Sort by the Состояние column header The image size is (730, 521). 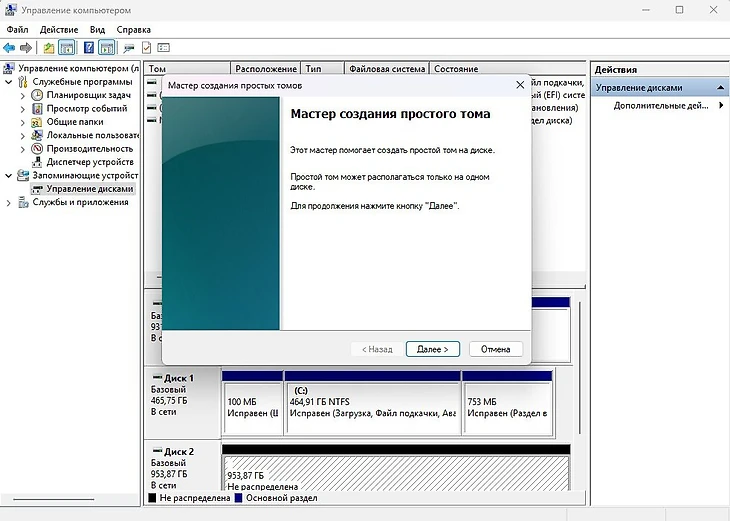[x=507, y=68]
